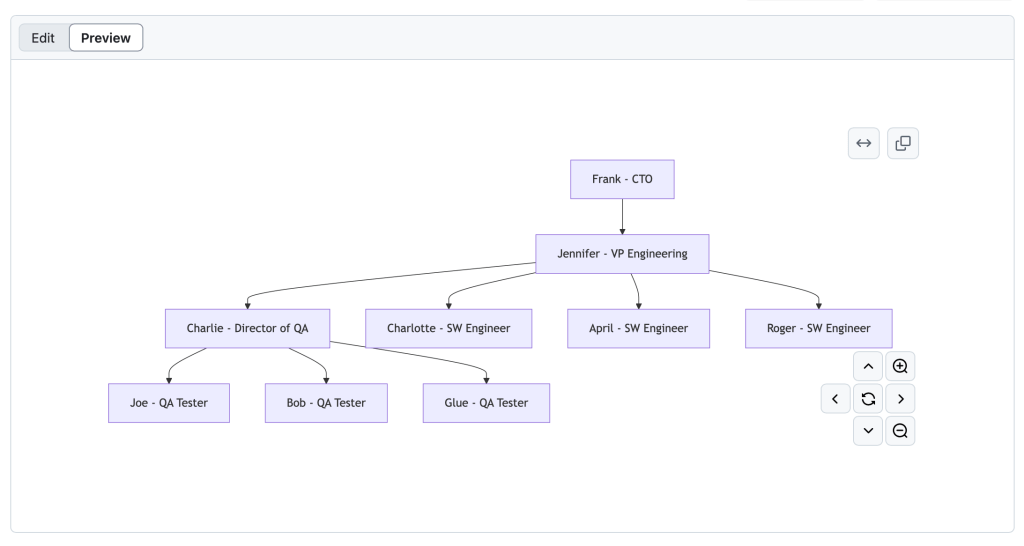The width and height of the screenshot is (1024, 546).
Task: Click the Joe - QA Tester node
Action: click(x=168, y=403)
